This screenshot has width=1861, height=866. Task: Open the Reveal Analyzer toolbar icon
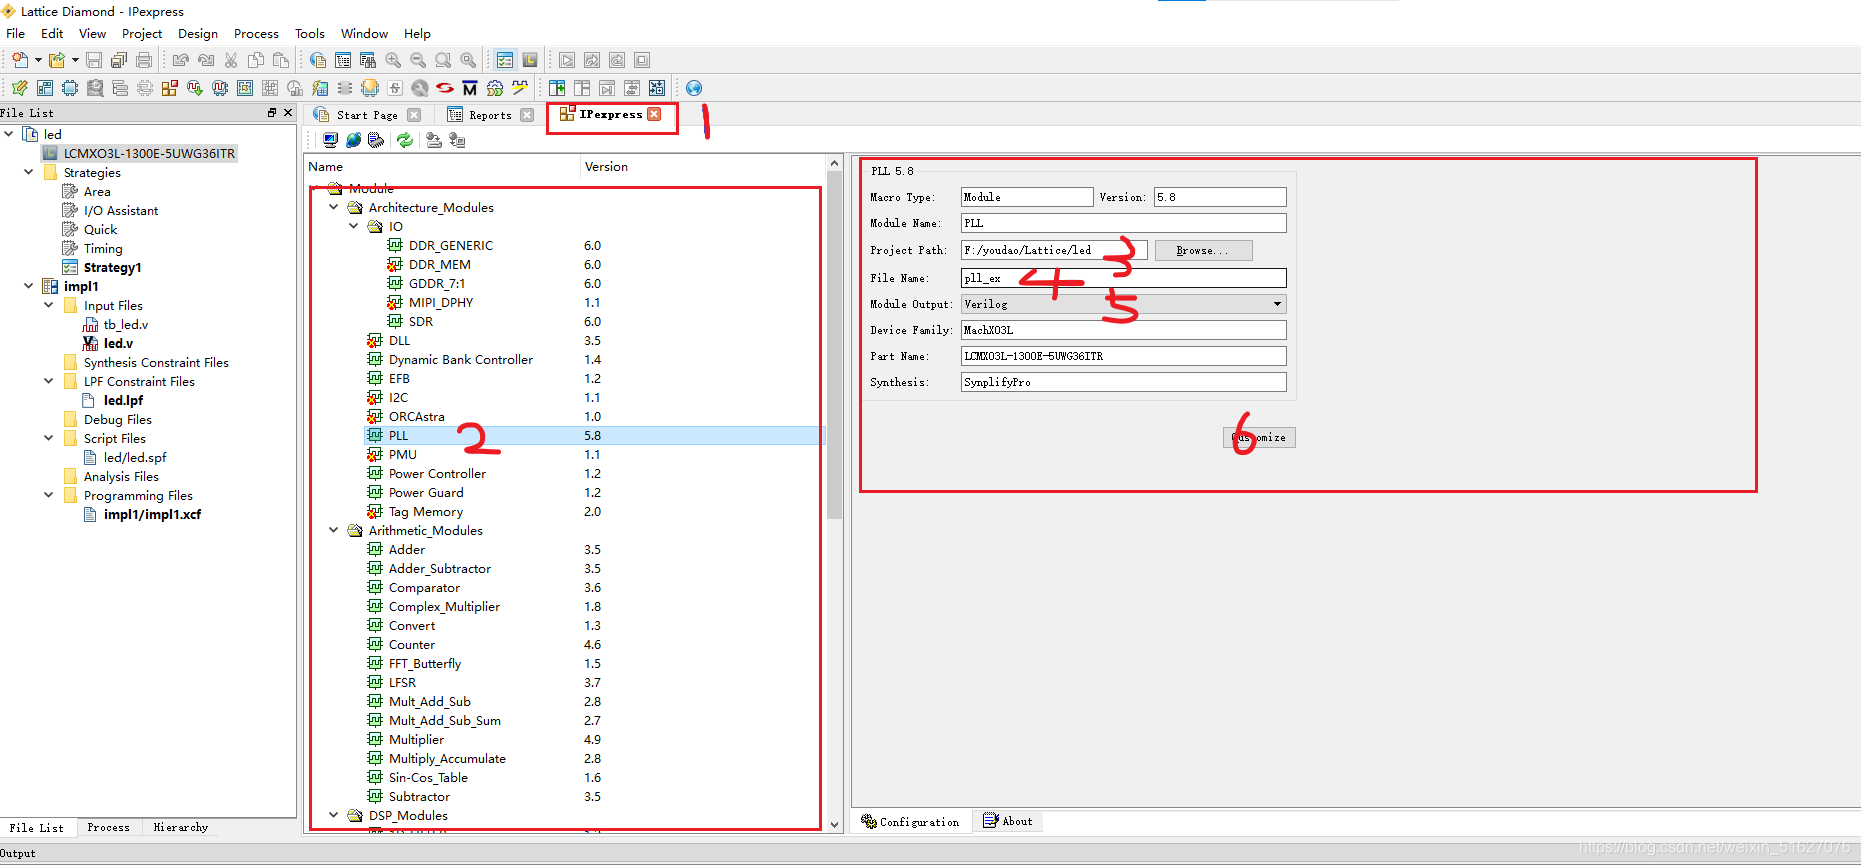220,88
